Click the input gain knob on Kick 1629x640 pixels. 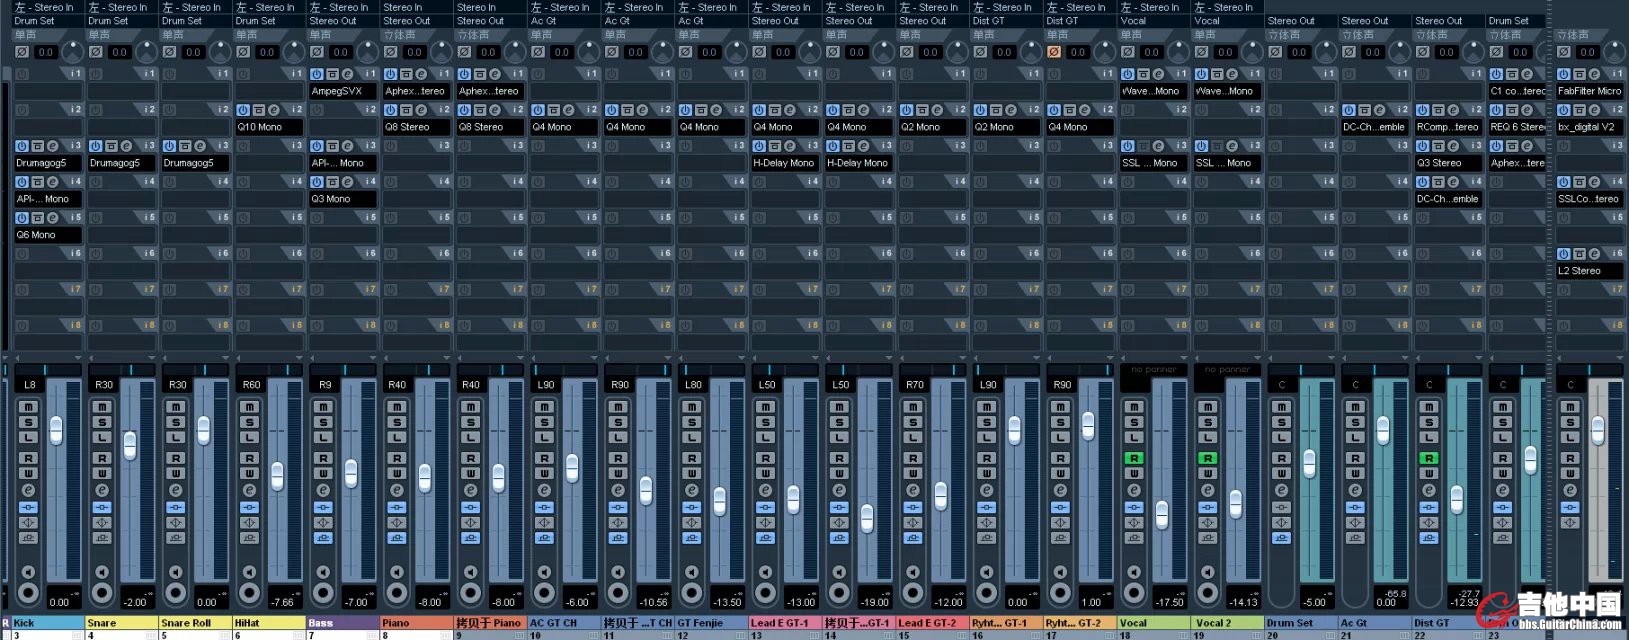tap(72, 52)
